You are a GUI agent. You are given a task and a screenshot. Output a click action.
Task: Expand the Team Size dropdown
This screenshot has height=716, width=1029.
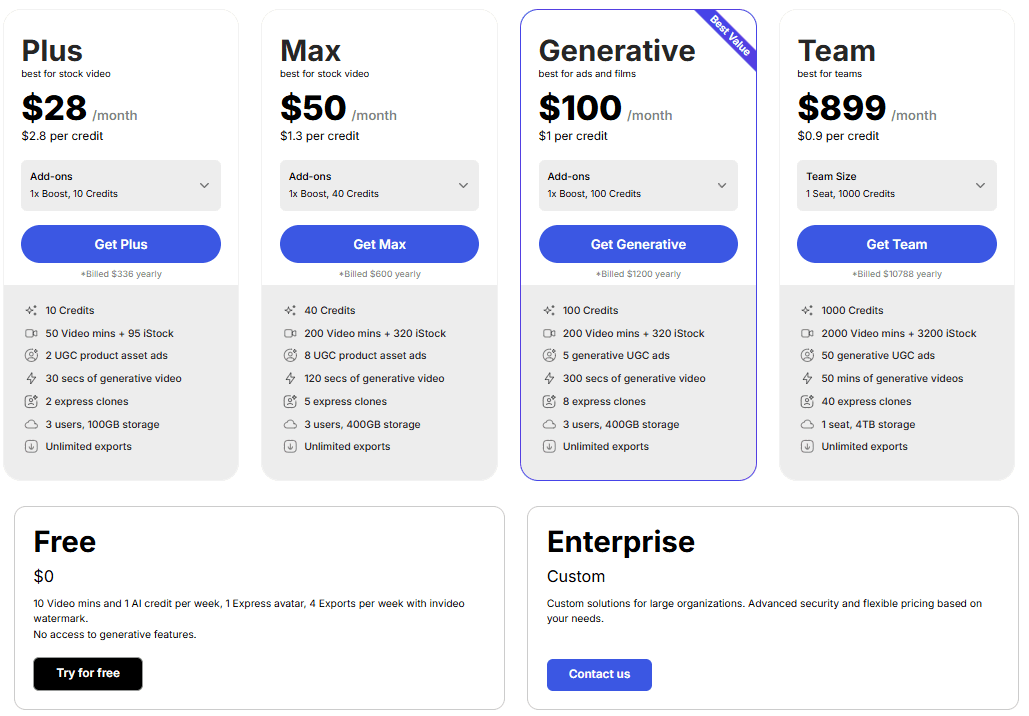(896, 185)
